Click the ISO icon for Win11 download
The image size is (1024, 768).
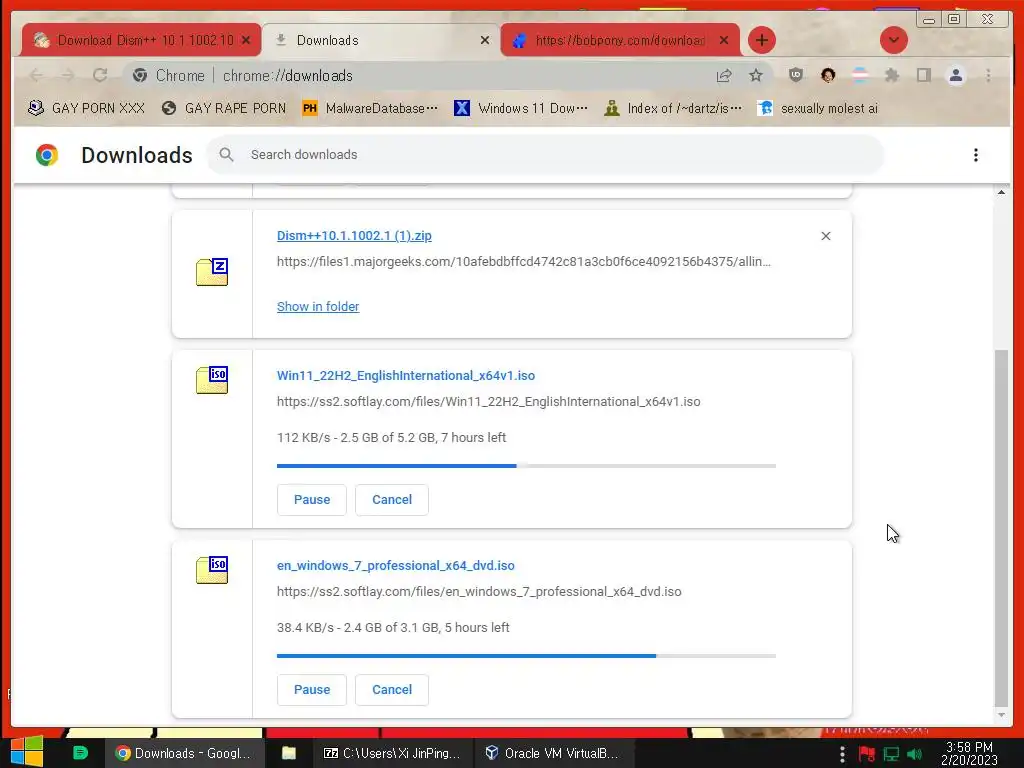212,379
